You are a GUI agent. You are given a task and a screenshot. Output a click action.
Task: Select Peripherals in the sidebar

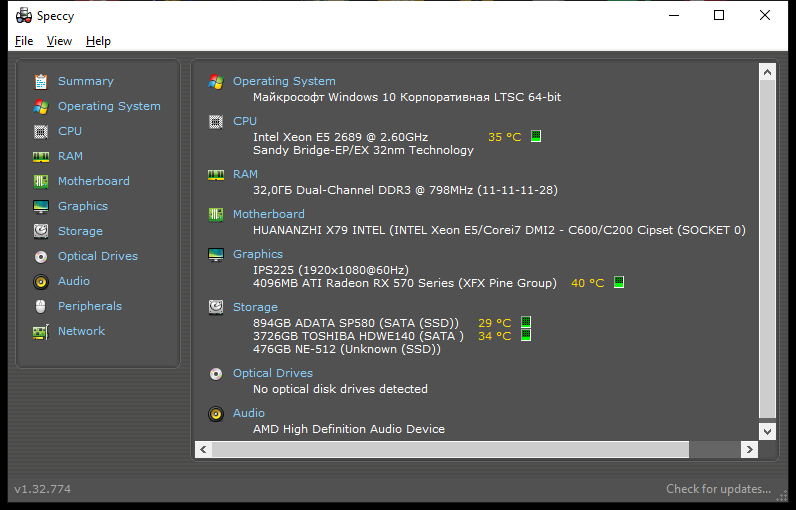pyautogui.click(x=90, y=306)
